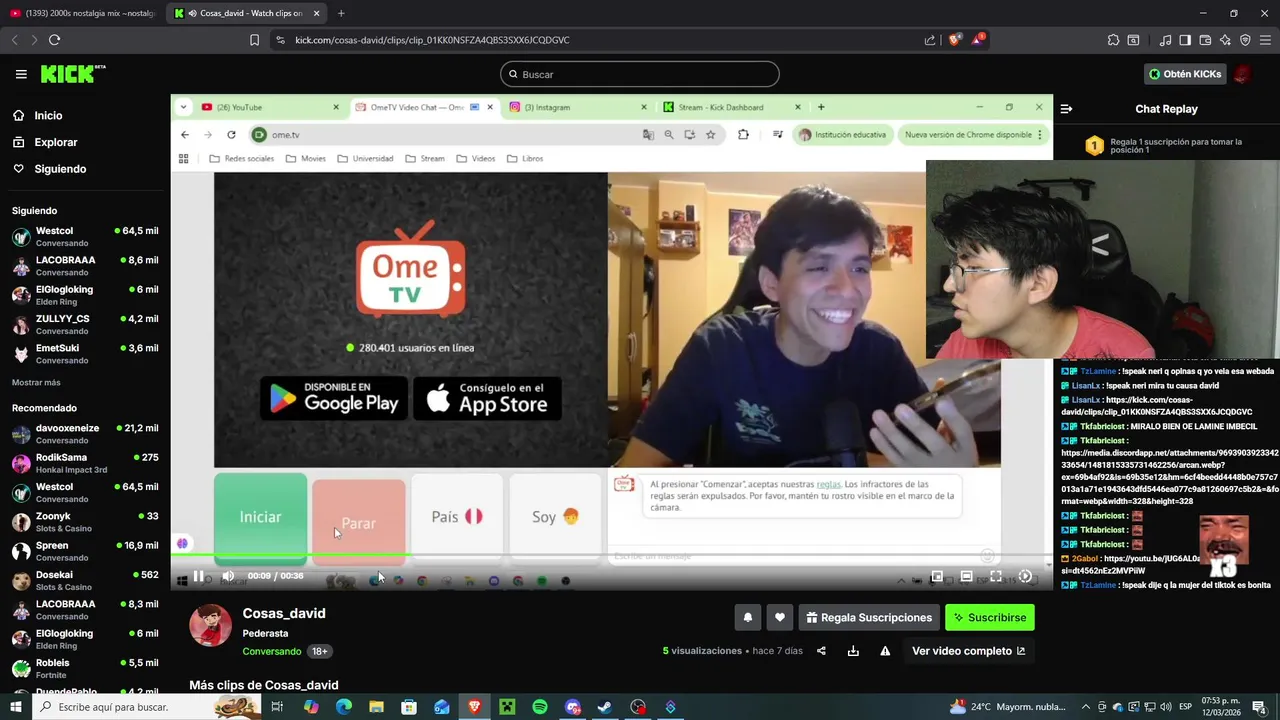Open Ver video completo link
The image size is (1280, 720).
968,651
